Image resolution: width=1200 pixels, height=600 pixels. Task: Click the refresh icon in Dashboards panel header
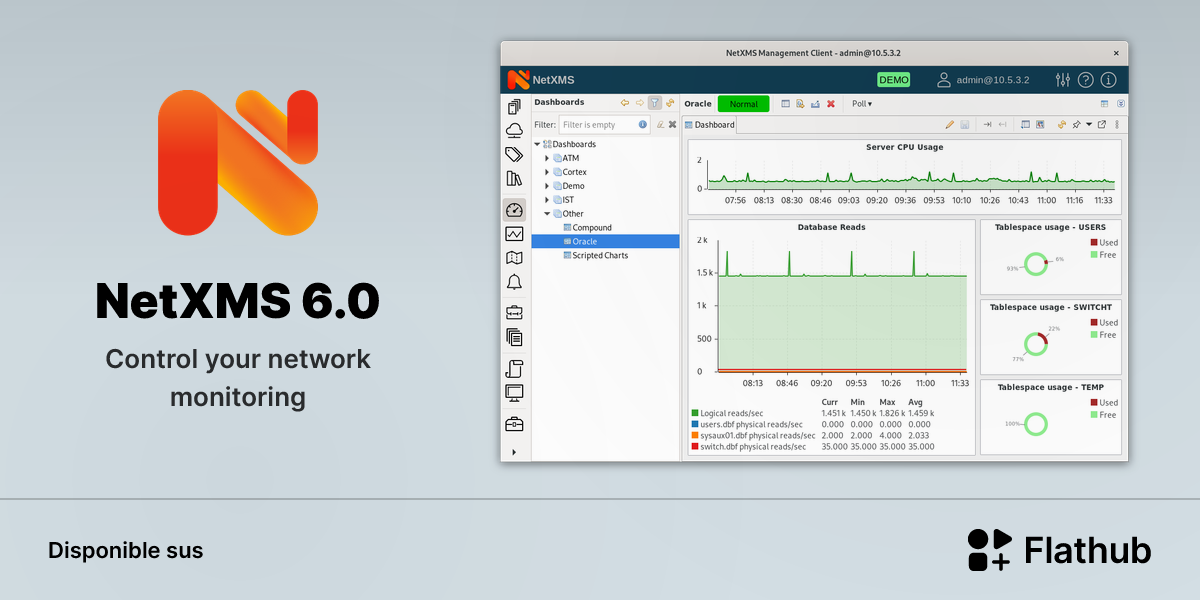point(670,103)
